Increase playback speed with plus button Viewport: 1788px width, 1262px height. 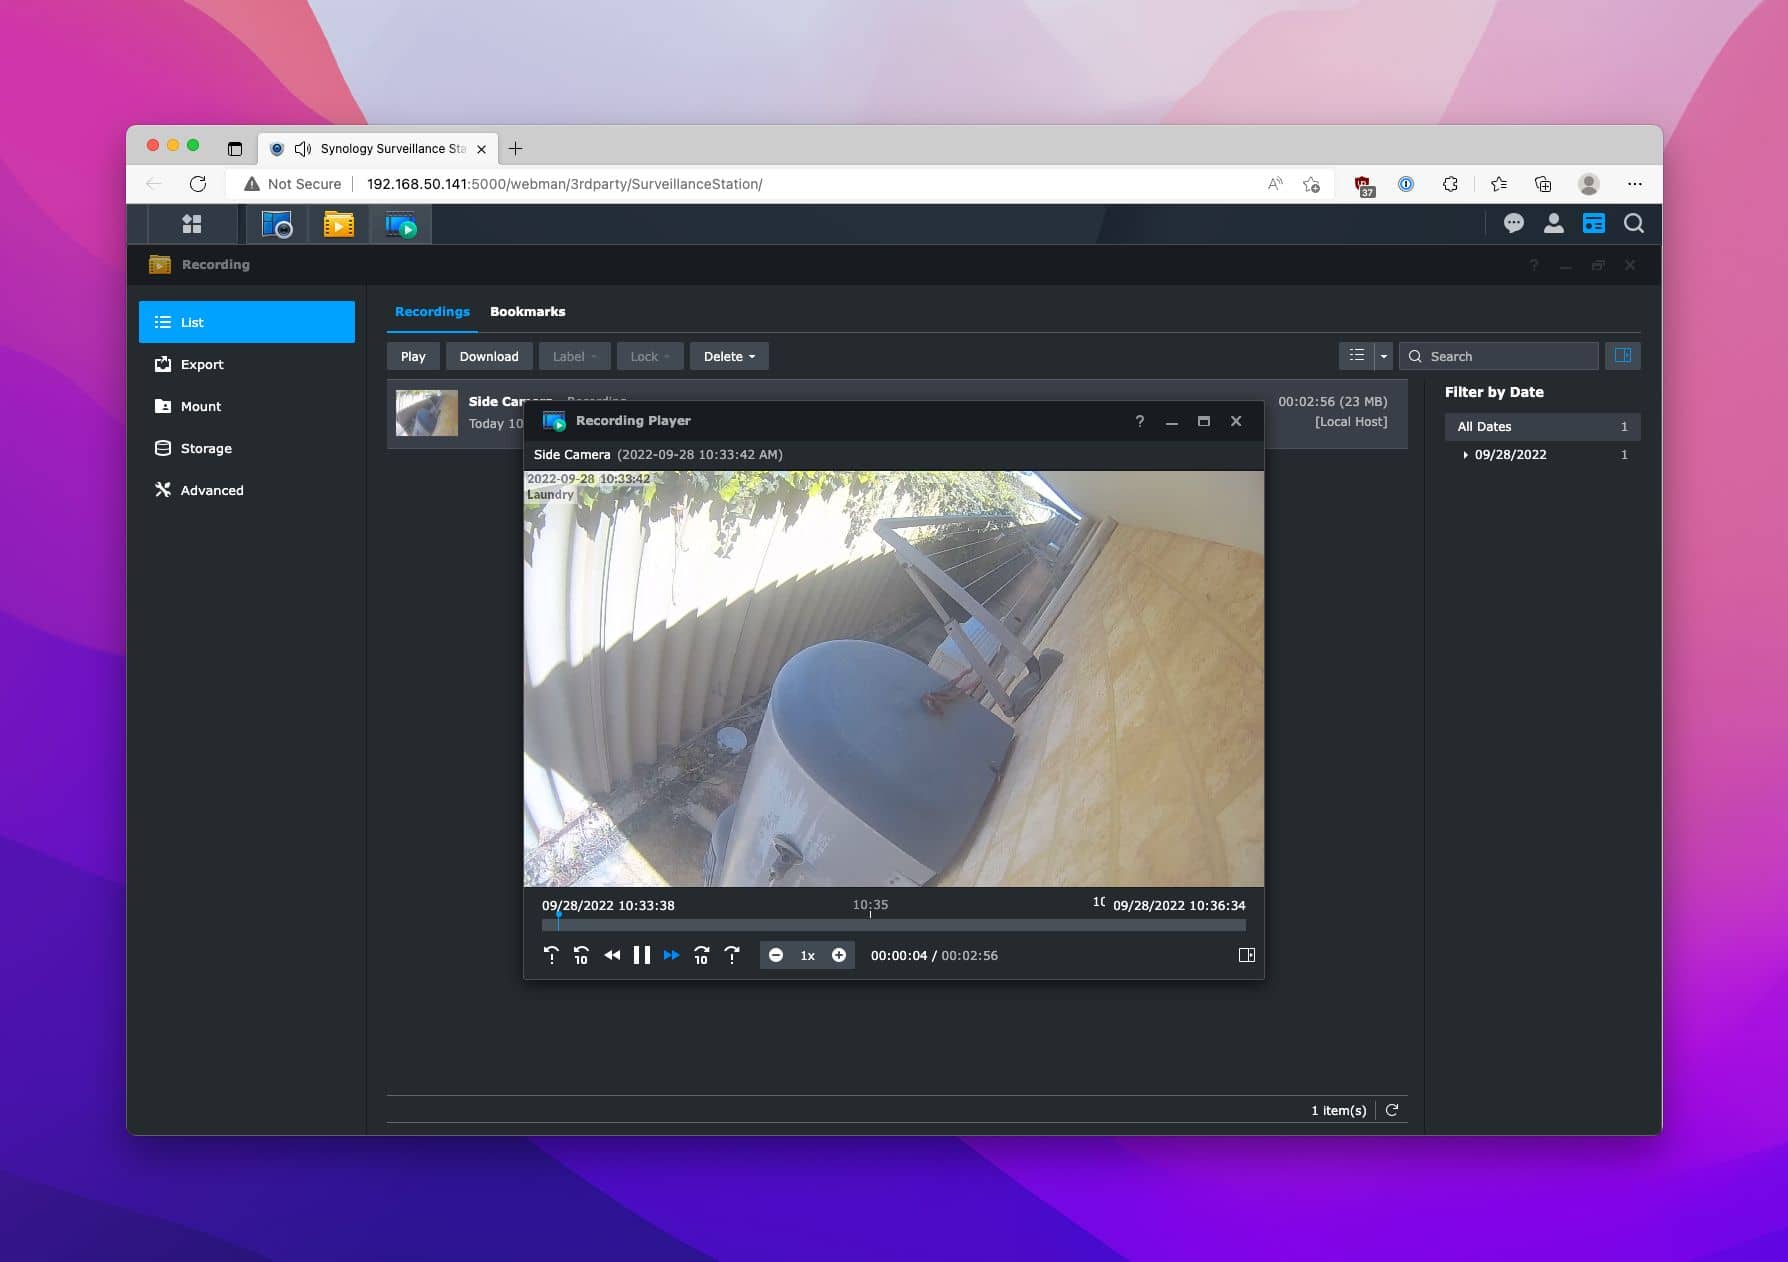839,955
